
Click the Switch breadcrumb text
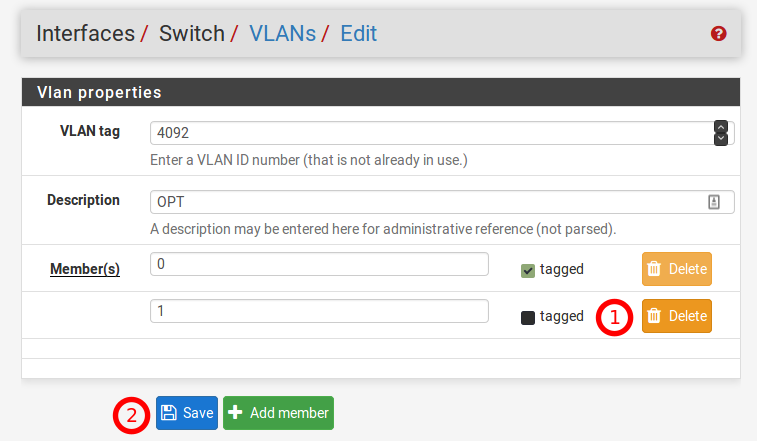192,33
